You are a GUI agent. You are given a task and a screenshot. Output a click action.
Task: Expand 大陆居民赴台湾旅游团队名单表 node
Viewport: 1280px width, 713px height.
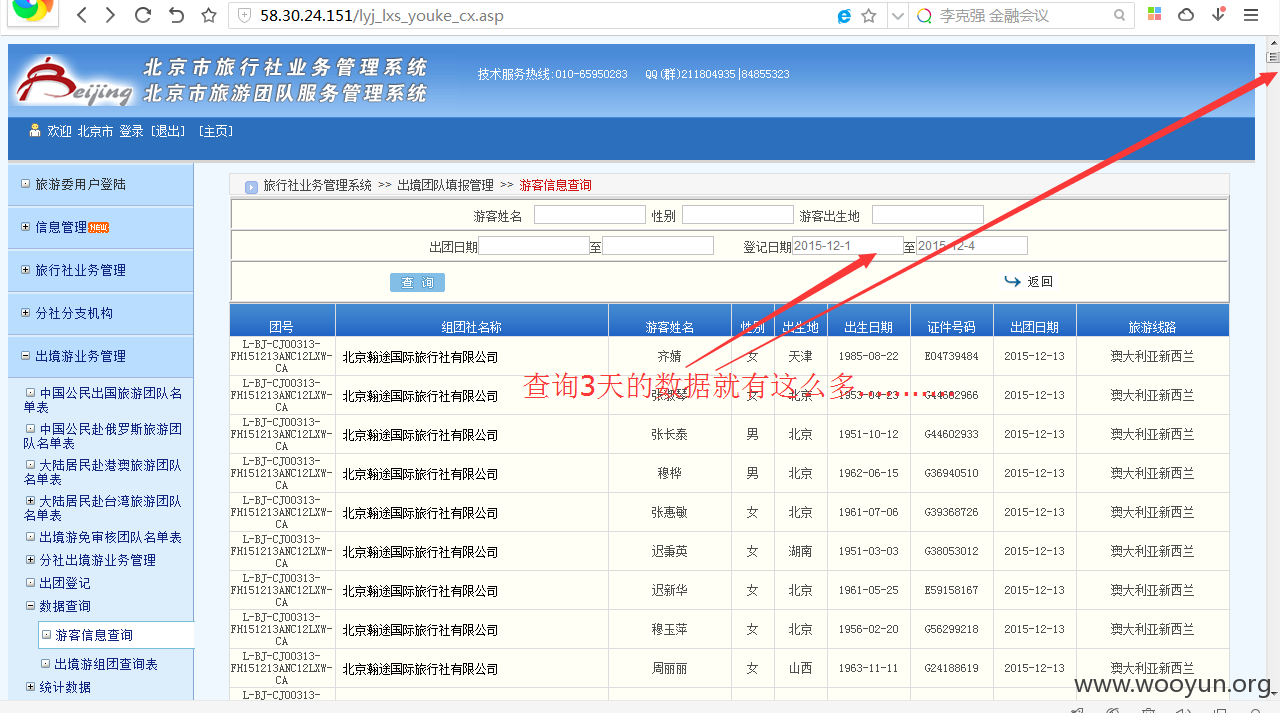point(30,500)
